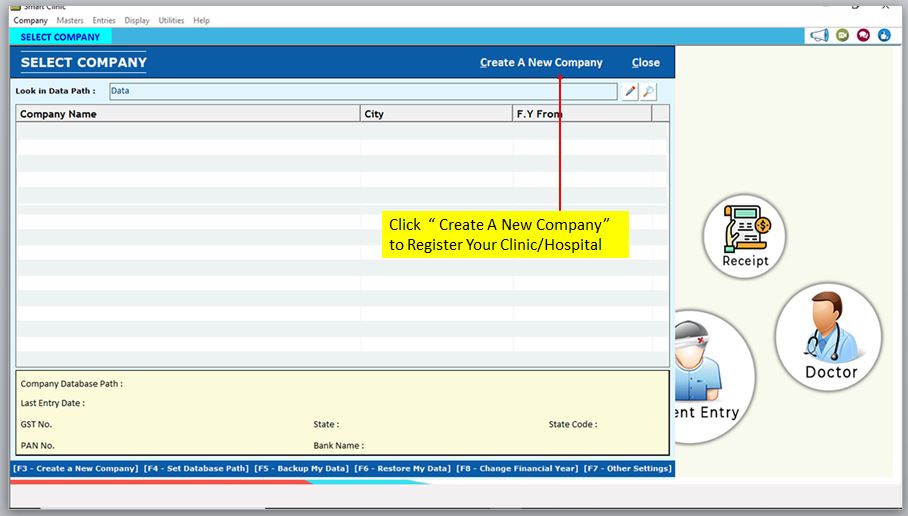Screen dimensions: 908x516
Task: Click F8 - Change Financial Year shortcut
Action: point(515,468)
